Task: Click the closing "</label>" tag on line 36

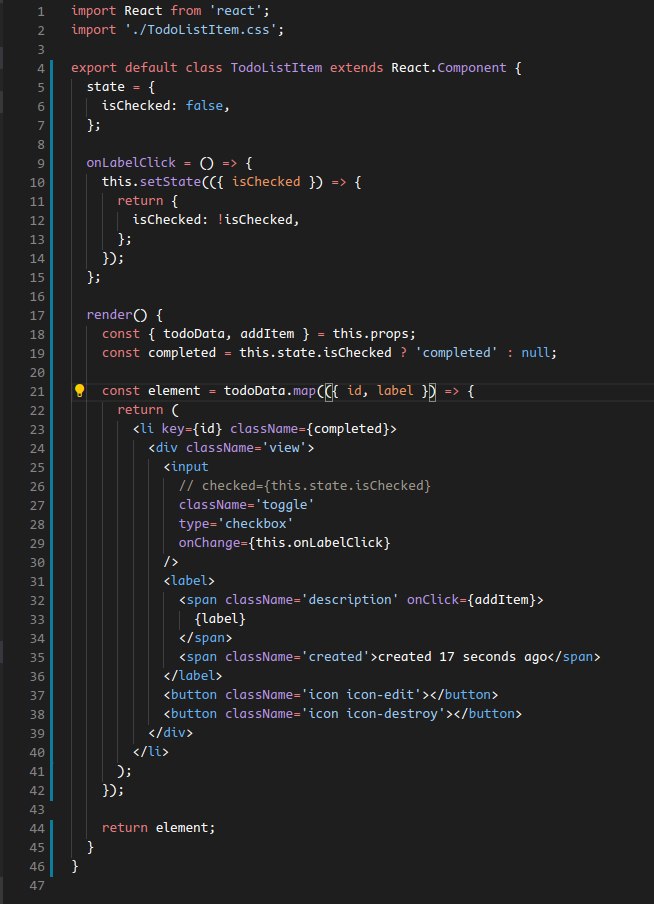Action: point(193,677)
